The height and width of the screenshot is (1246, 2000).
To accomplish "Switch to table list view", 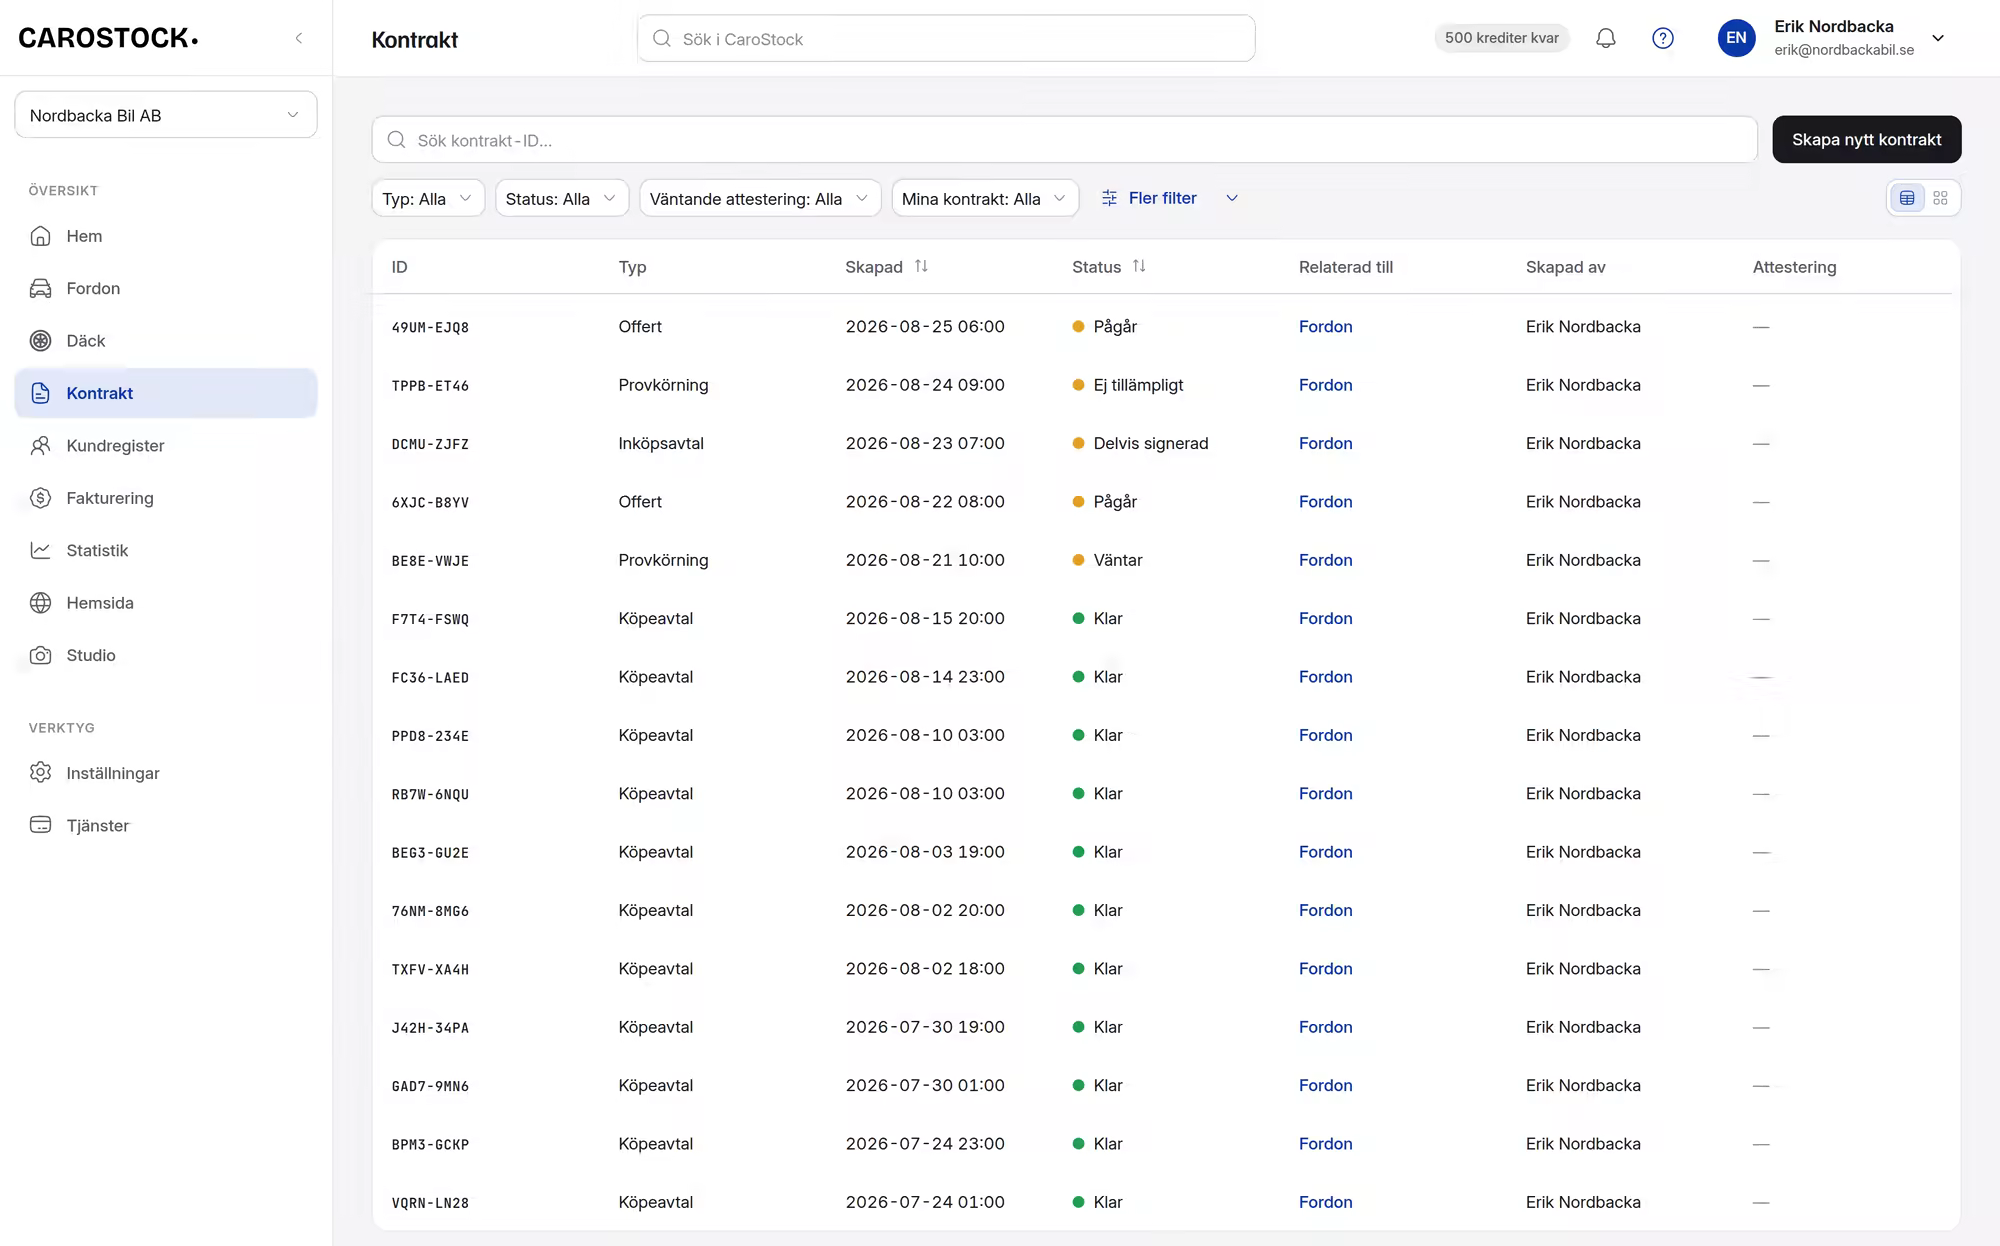I will tap(1907, 198).
